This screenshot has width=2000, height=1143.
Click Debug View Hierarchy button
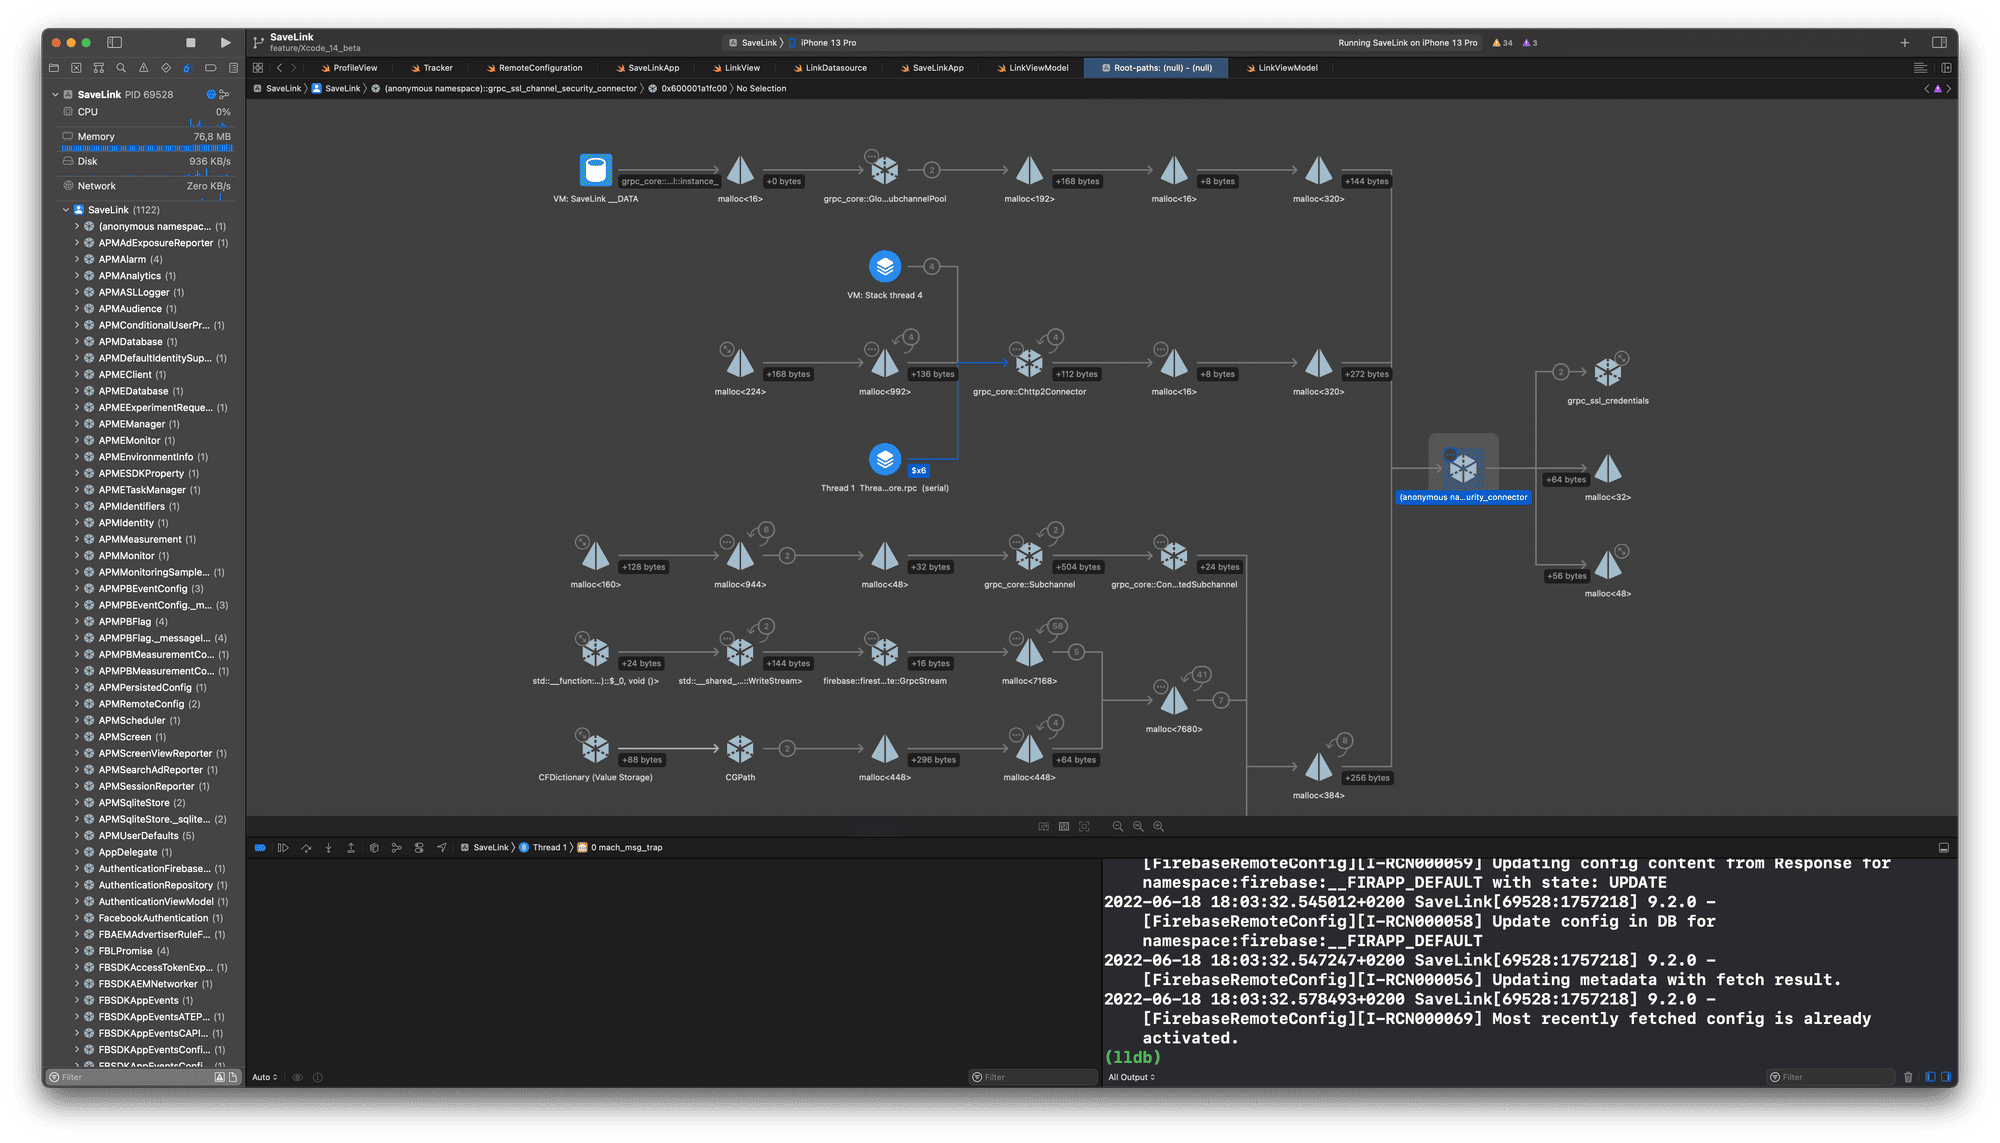[374, 848]
